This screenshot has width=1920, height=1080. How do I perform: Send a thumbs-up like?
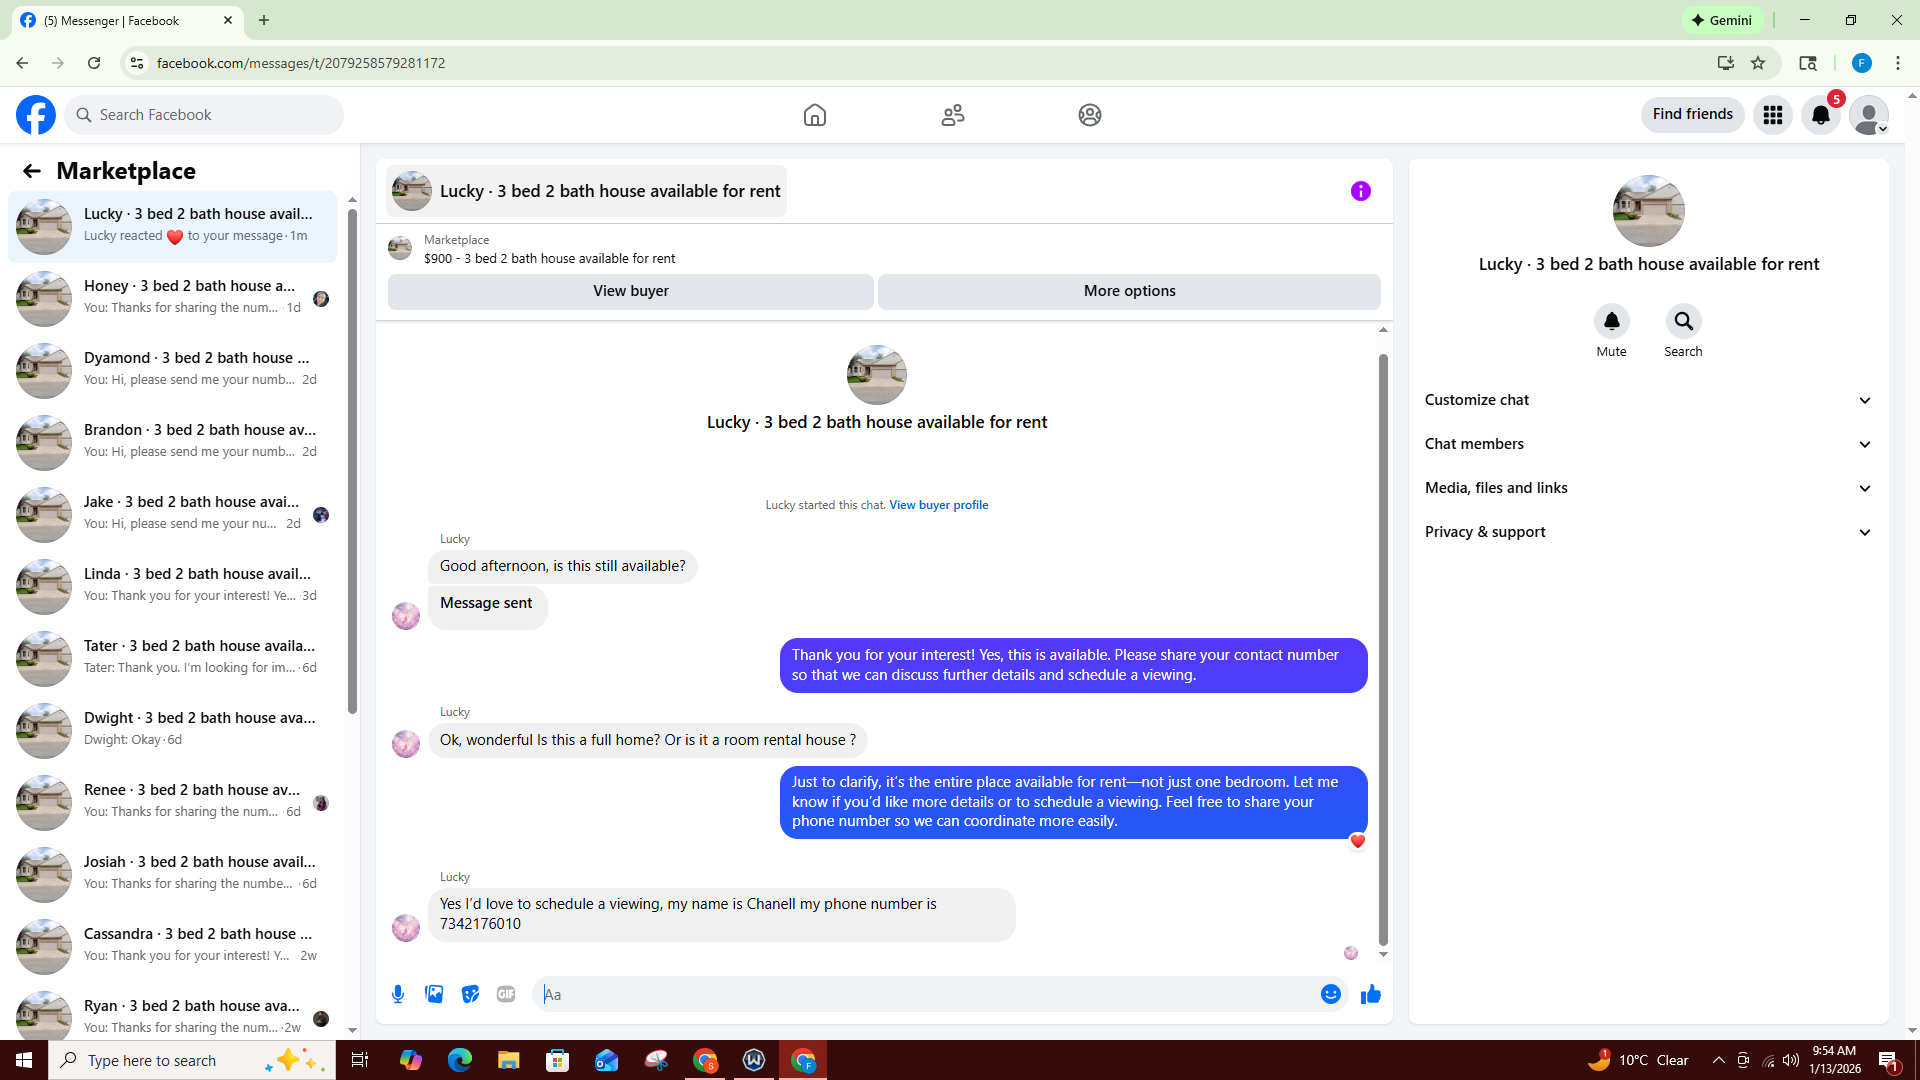coord(1370,994)
